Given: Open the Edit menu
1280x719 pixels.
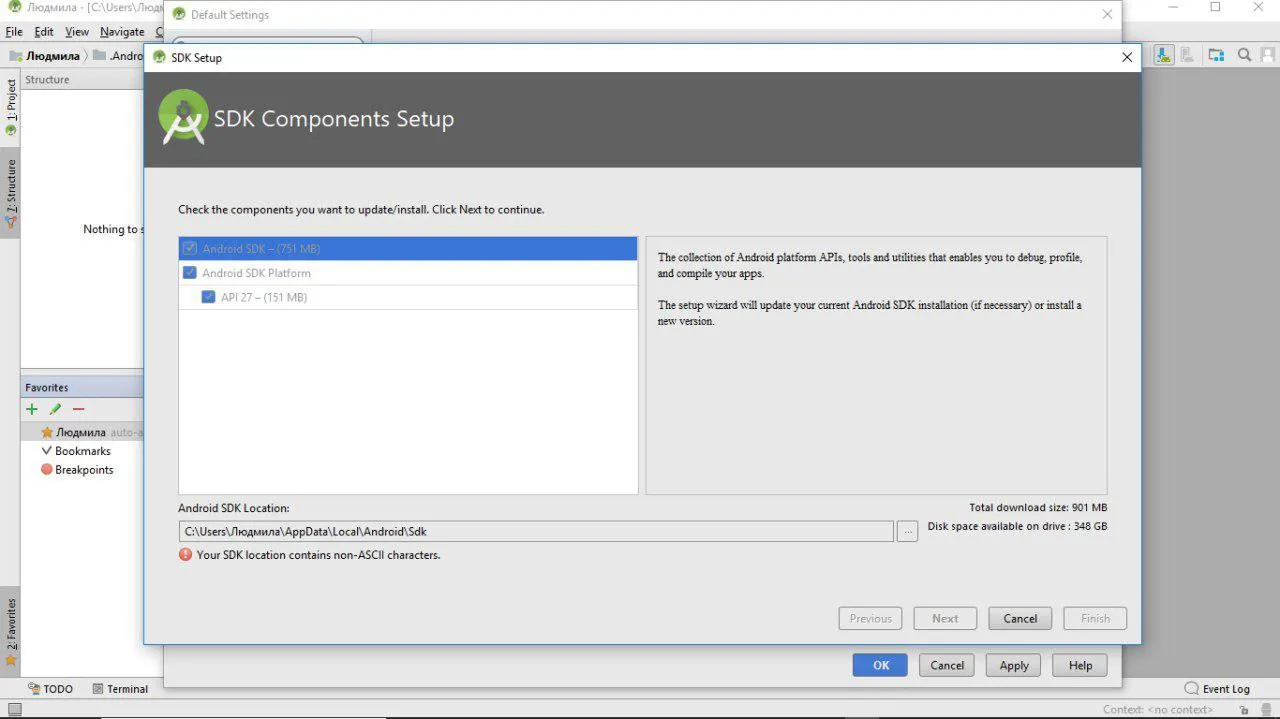Looking at the screenshot, I should (x=44, y=32).
